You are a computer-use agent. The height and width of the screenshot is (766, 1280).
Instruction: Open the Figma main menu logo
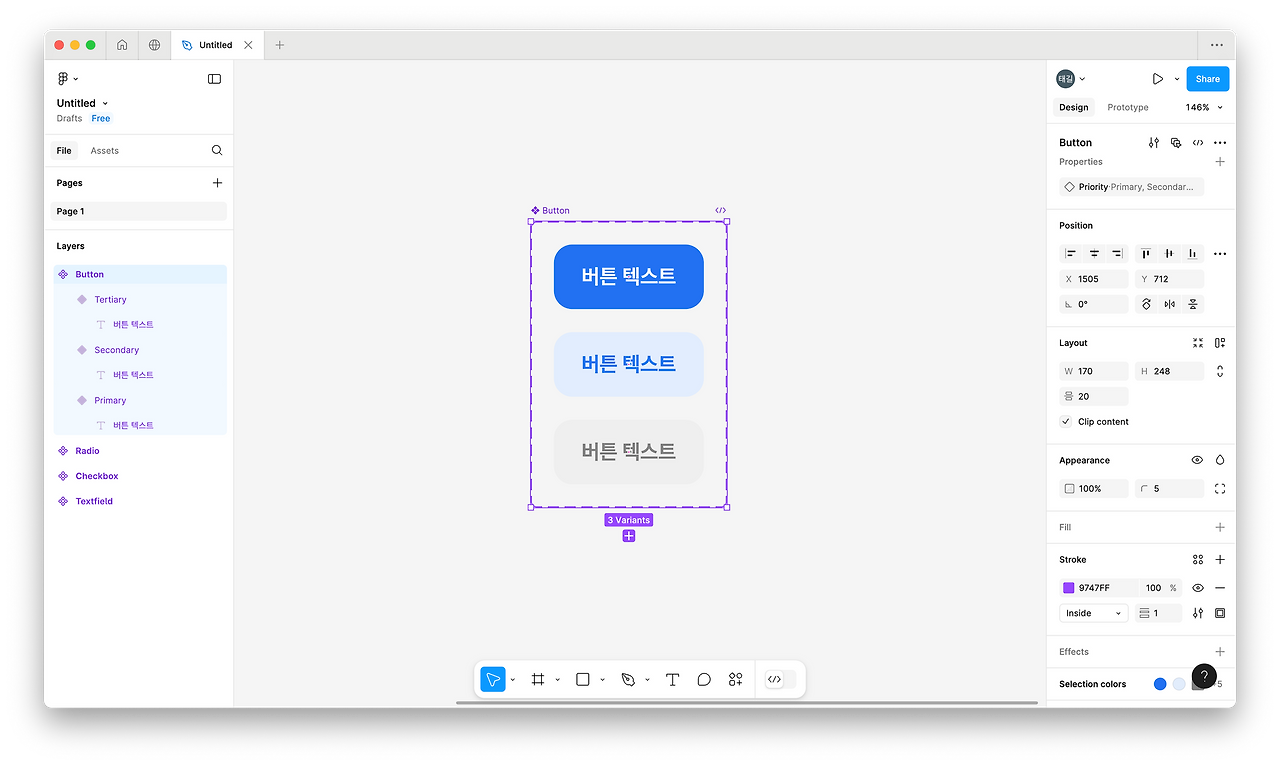coord(63,79)
